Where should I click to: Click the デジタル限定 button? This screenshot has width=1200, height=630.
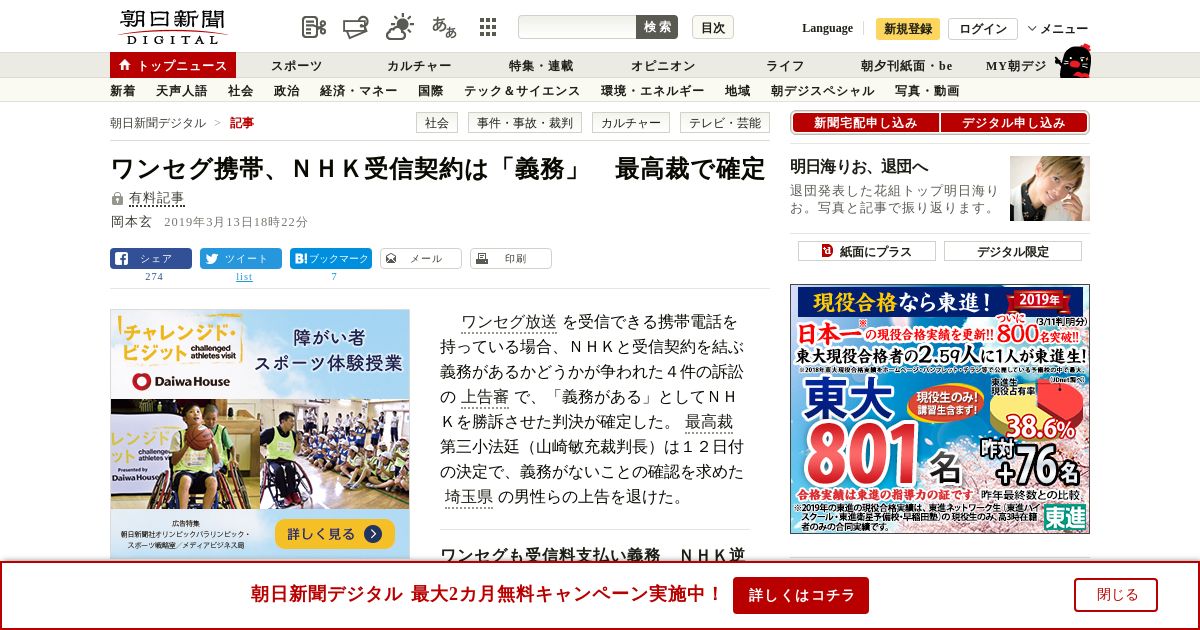pos(1013,251)
